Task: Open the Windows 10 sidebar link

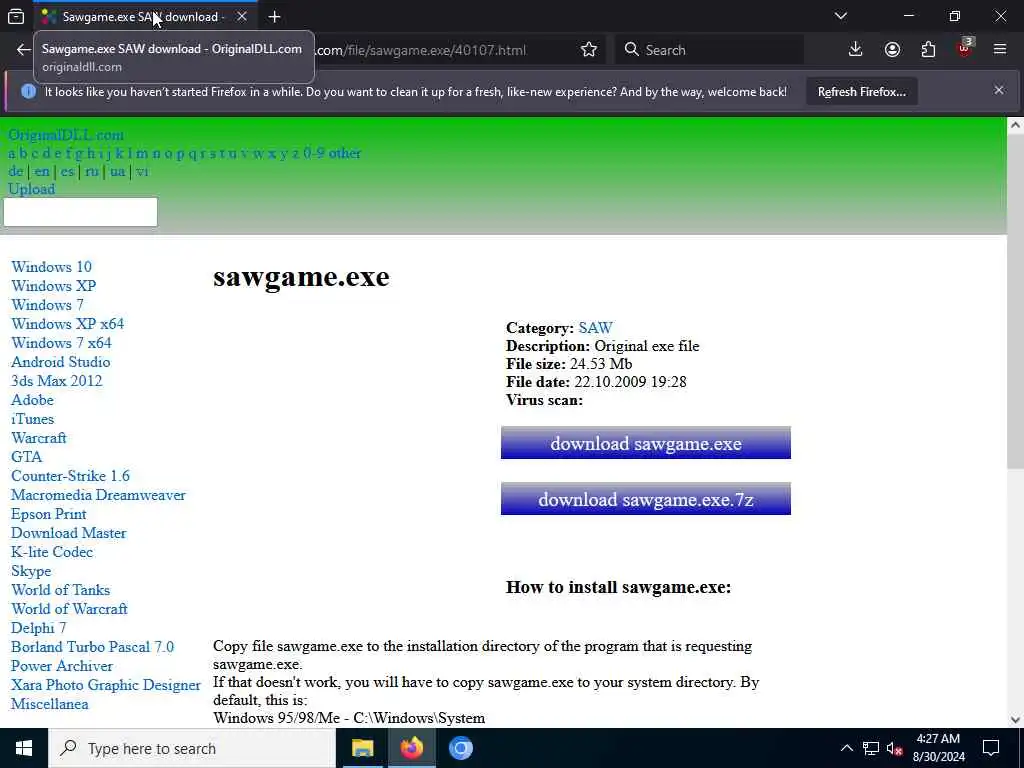Action: (52, 267)
